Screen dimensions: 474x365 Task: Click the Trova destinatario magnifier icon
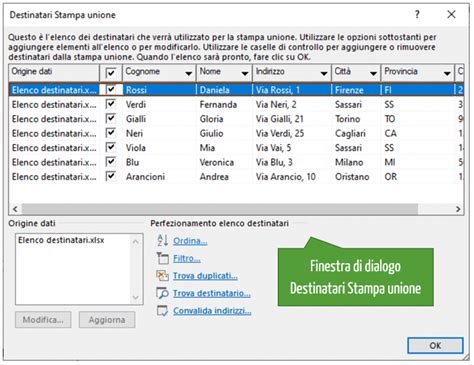pos(162,293)
